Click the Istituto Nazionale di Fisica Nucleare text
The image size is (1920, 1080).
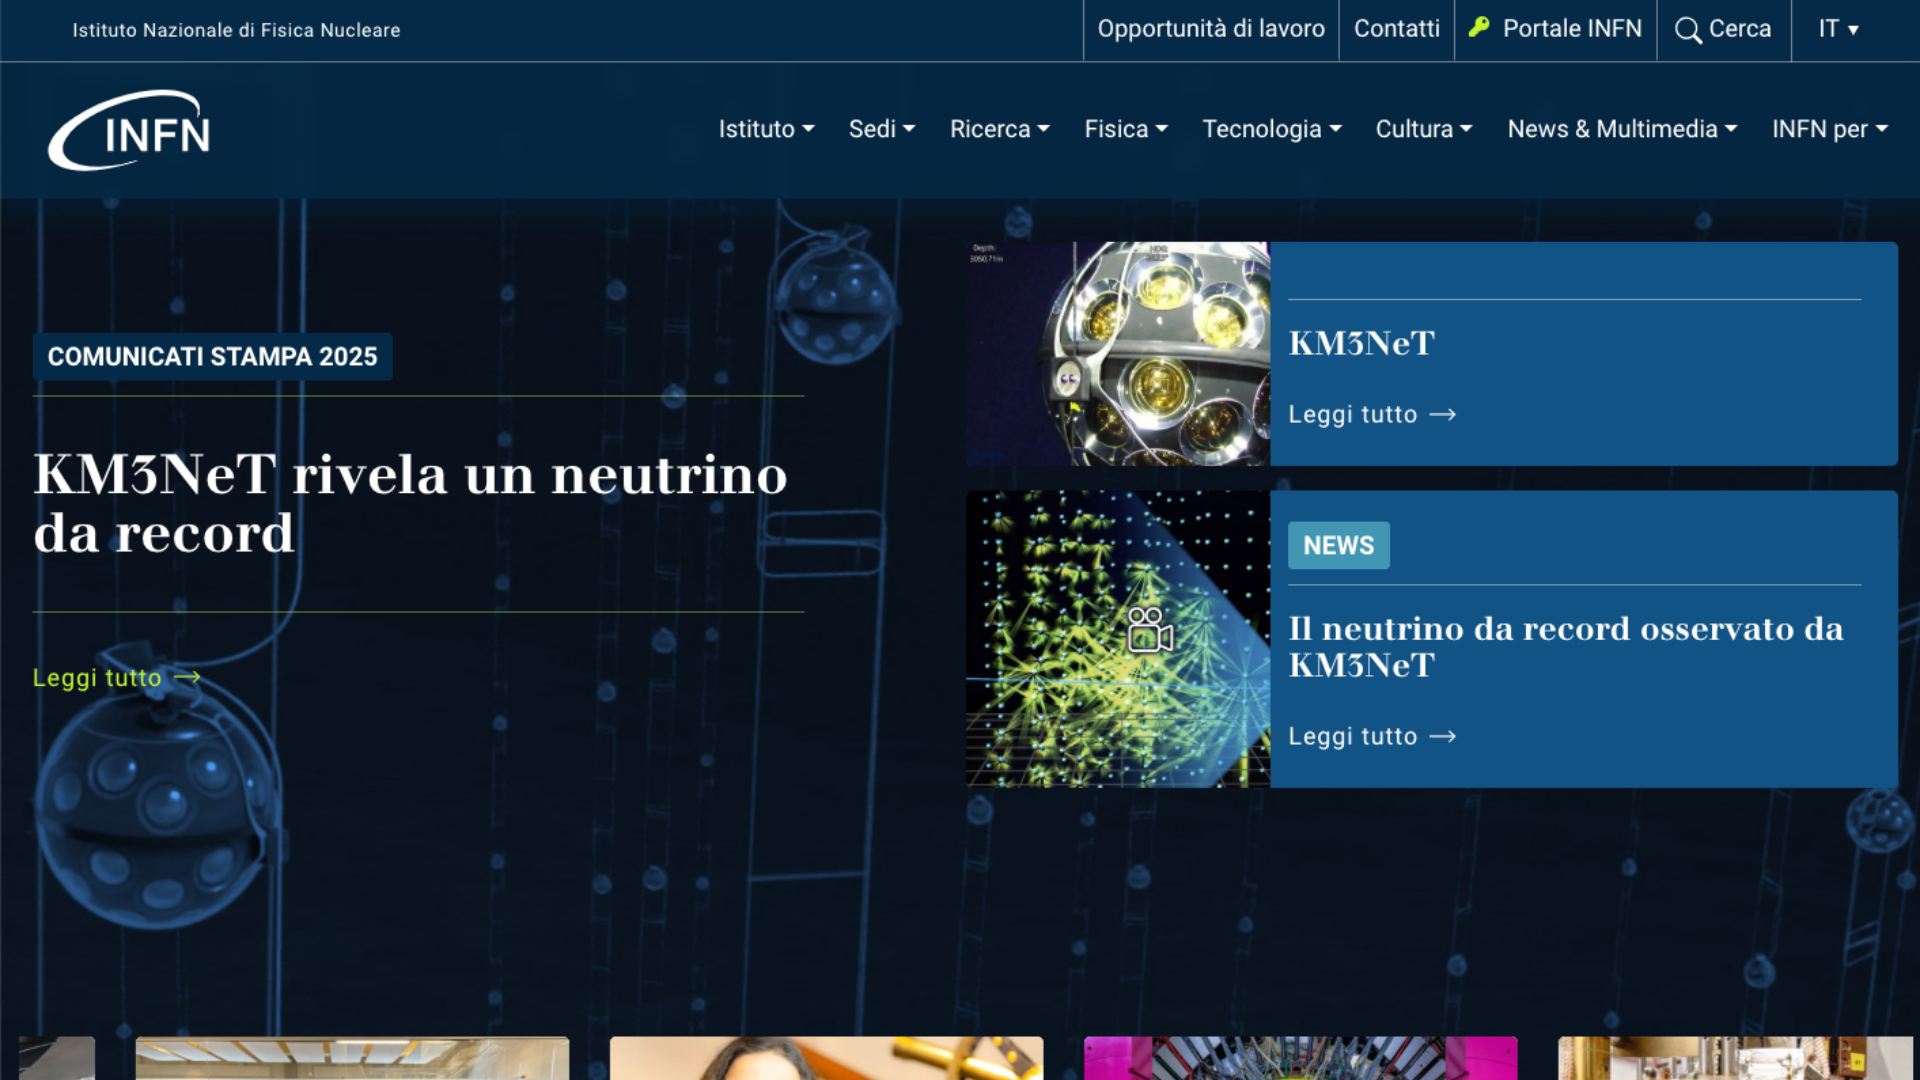pyautogui.click(x=236, y=31)
